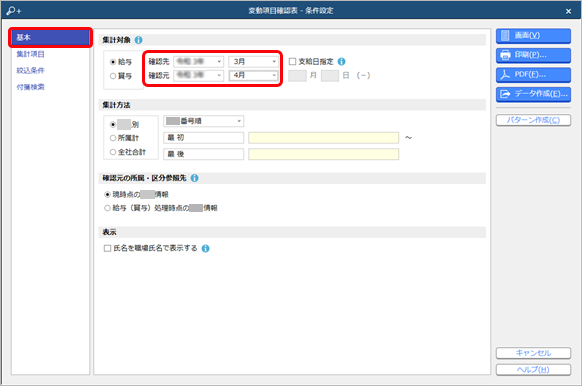Choose the 別 aggregation radio option
The width and height of the screenshot is (582, 386).
click(x=113, y=124)
